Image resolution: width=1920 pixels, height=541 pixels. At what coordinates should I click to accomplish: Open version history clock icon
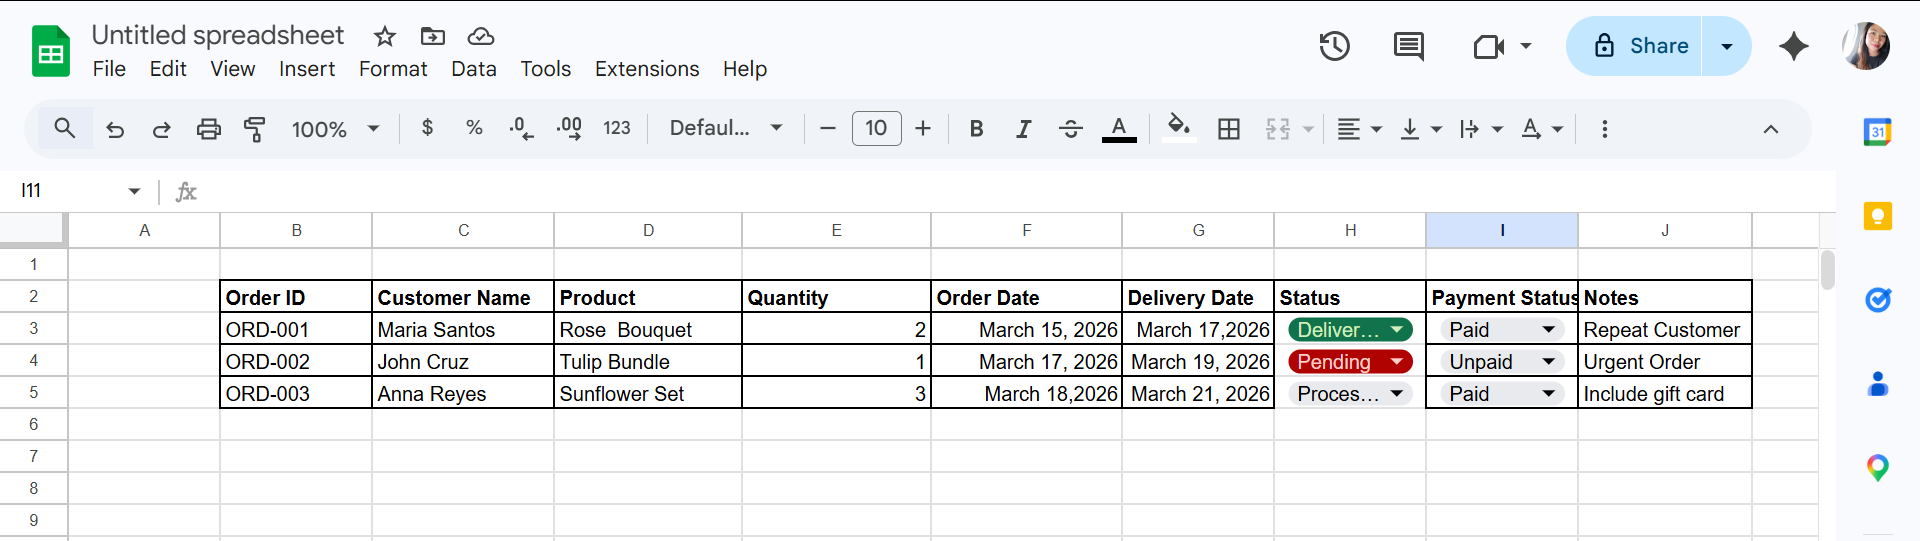[1334, 46]
